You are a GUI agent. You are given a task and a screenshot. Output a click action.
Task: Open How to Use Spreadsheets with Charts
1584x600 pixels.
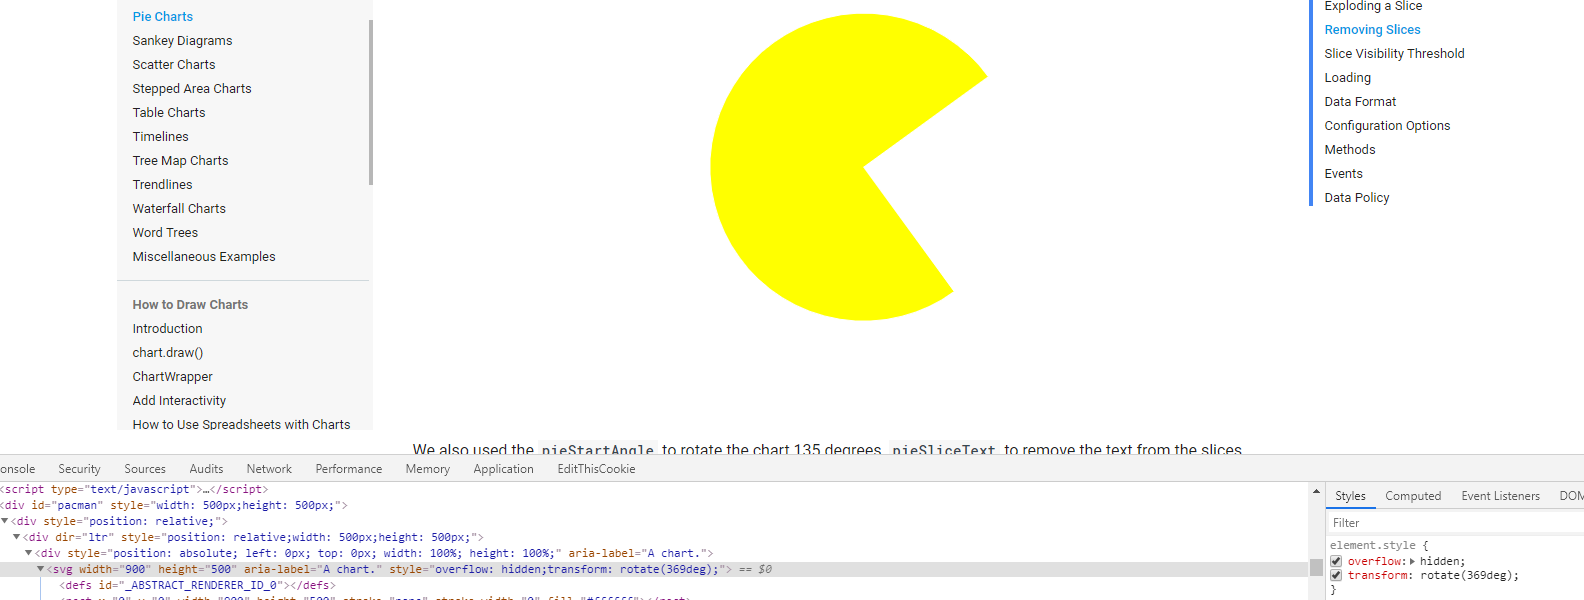click(241, 424)
